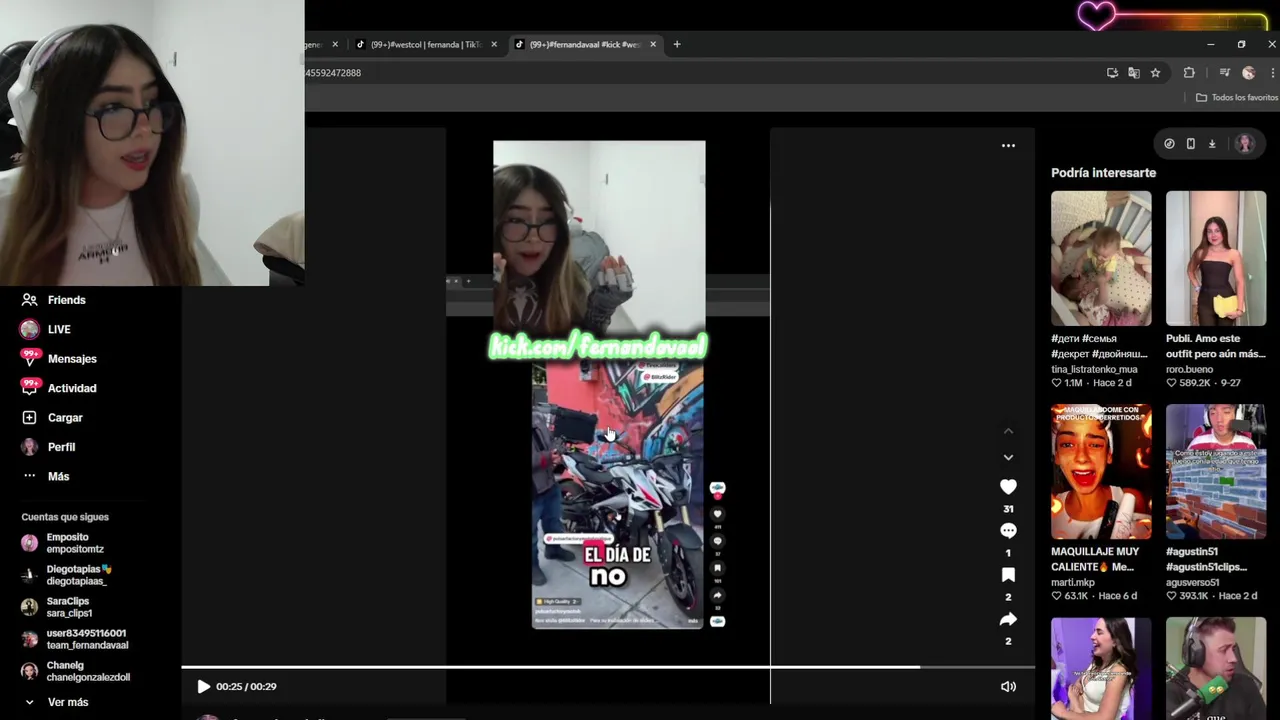Open #agustin51 video thumbnail
This screenshot has height=720, width=1280.
click(1216, 472)
